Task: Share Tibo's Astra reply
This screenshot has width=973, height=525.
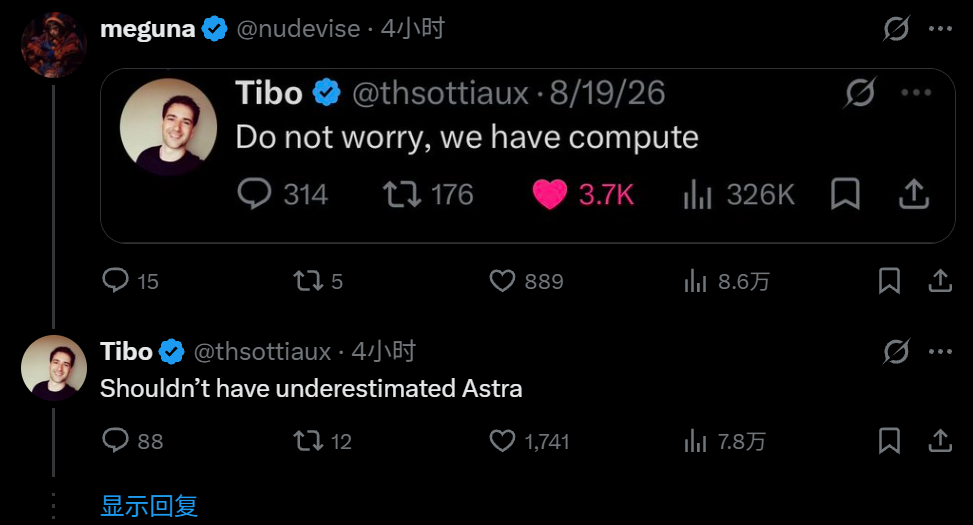Action: (940, 441)
